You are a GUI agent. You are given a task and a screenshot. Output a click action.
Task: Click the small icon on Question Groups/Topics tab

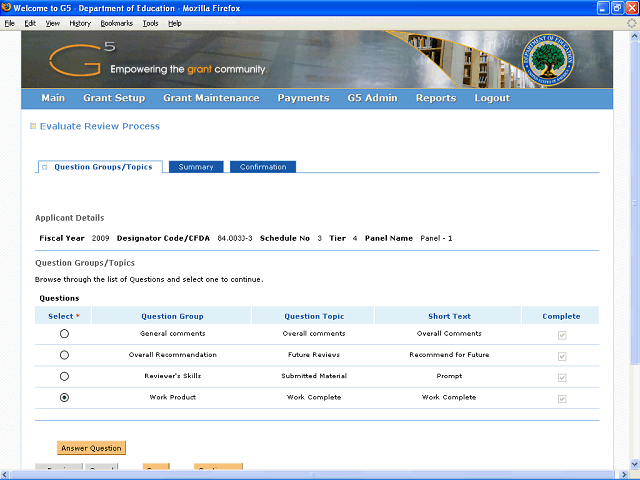45,167
